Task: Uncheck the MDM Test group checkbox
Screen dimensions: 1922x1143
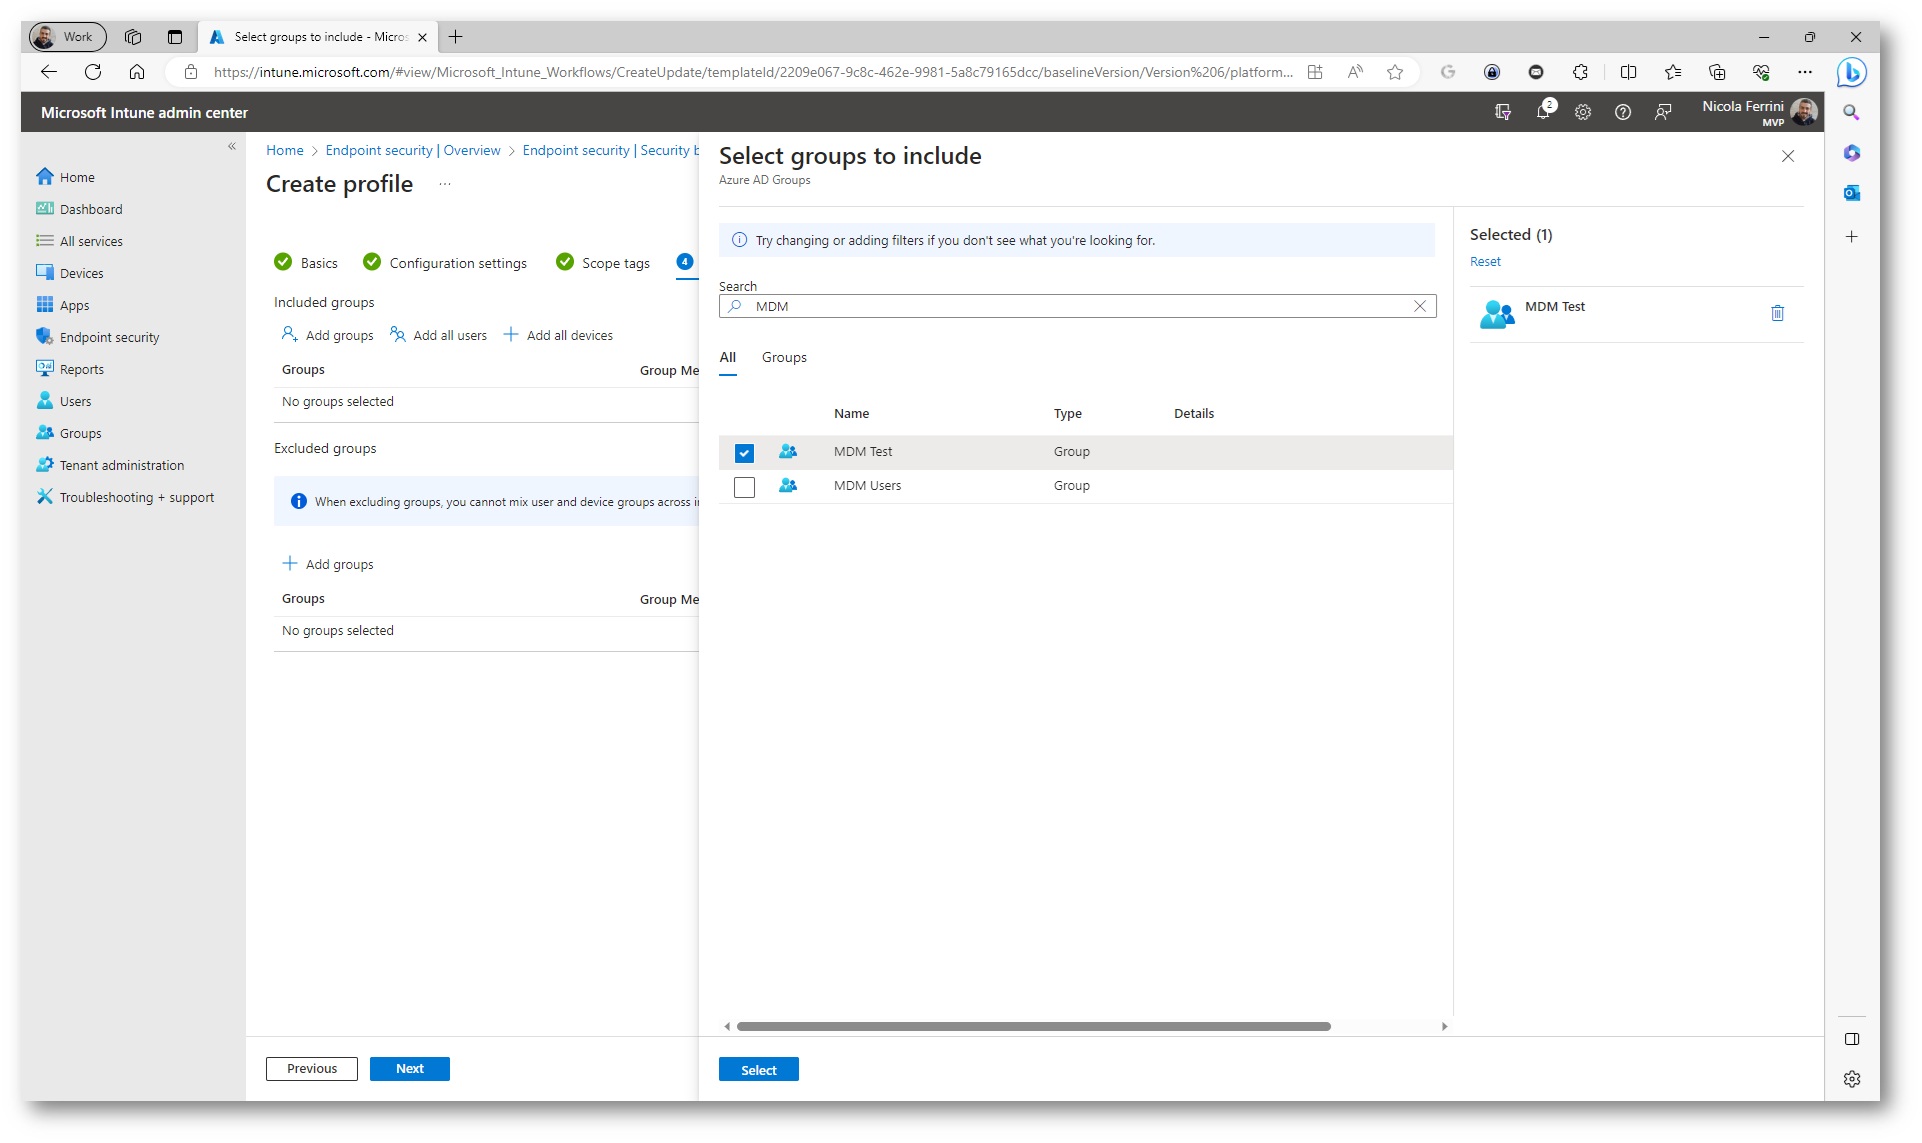Action: (x=744, y=453)
